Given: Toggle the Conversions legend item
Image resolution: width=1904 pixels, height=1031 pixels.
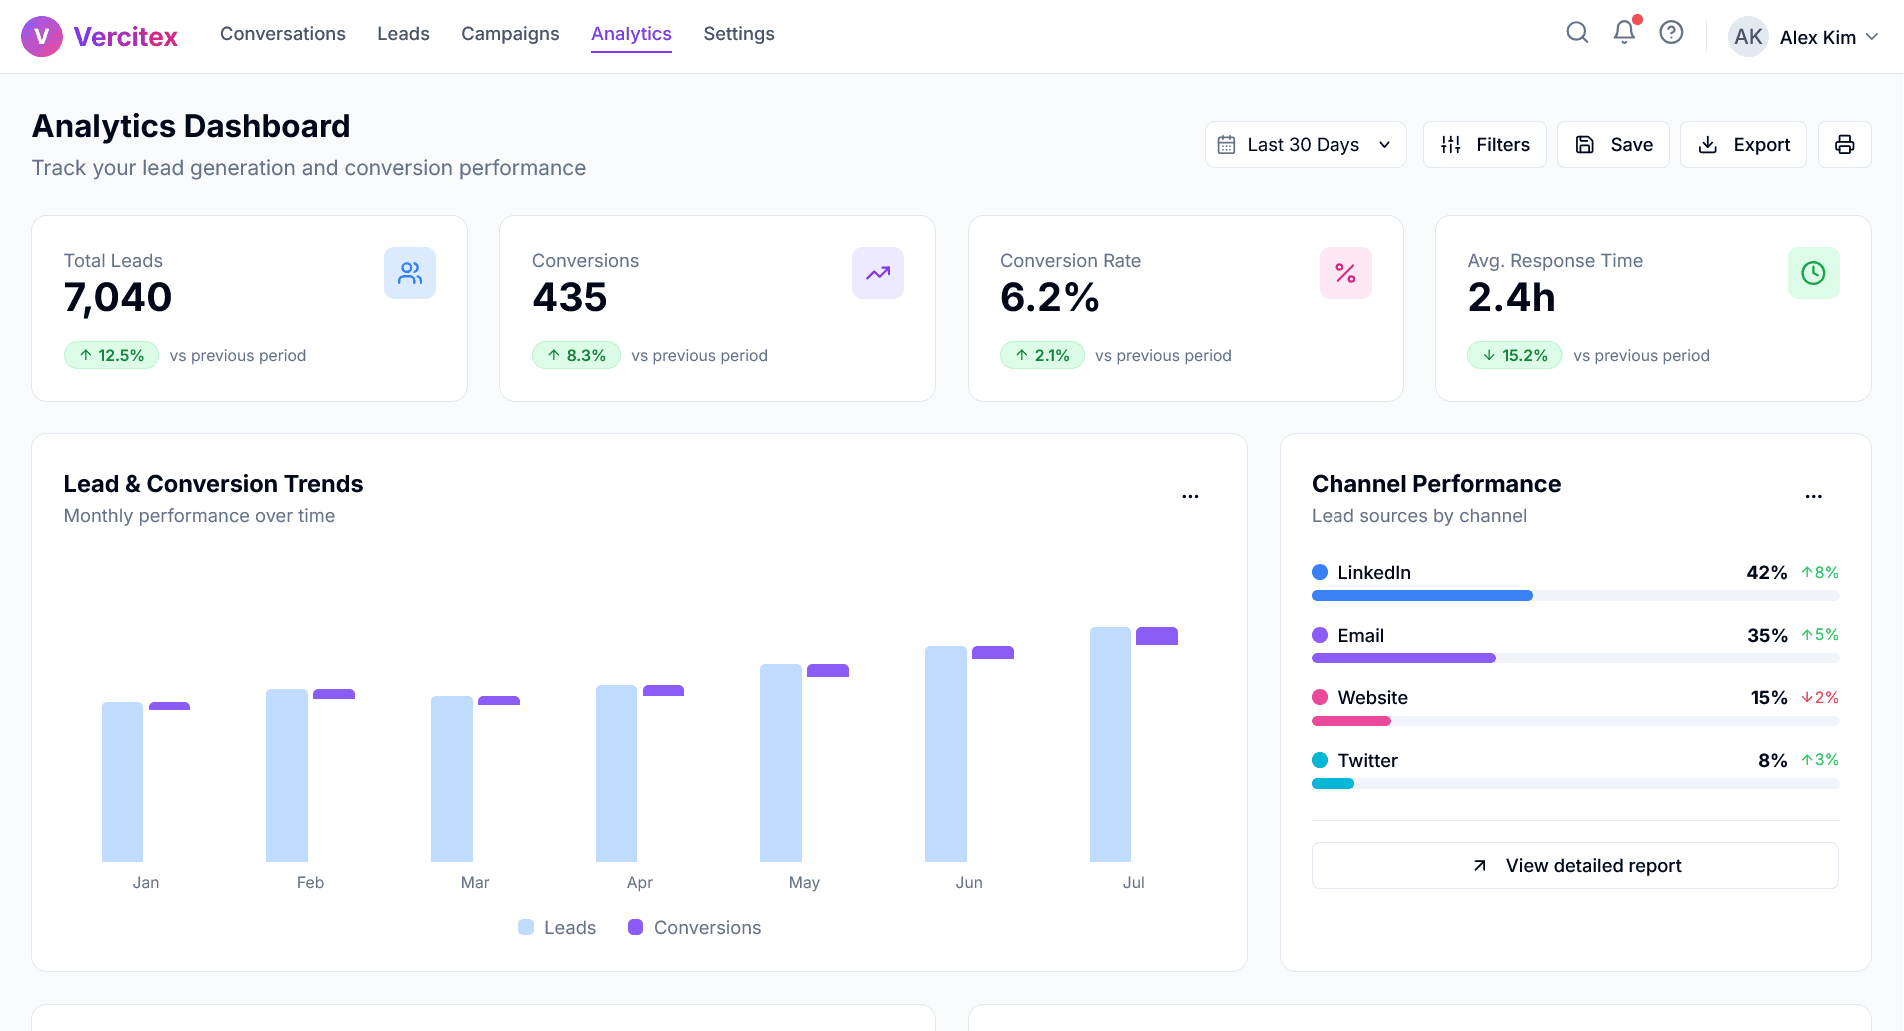Looking at the screenshot, I should tap(694, 927).
